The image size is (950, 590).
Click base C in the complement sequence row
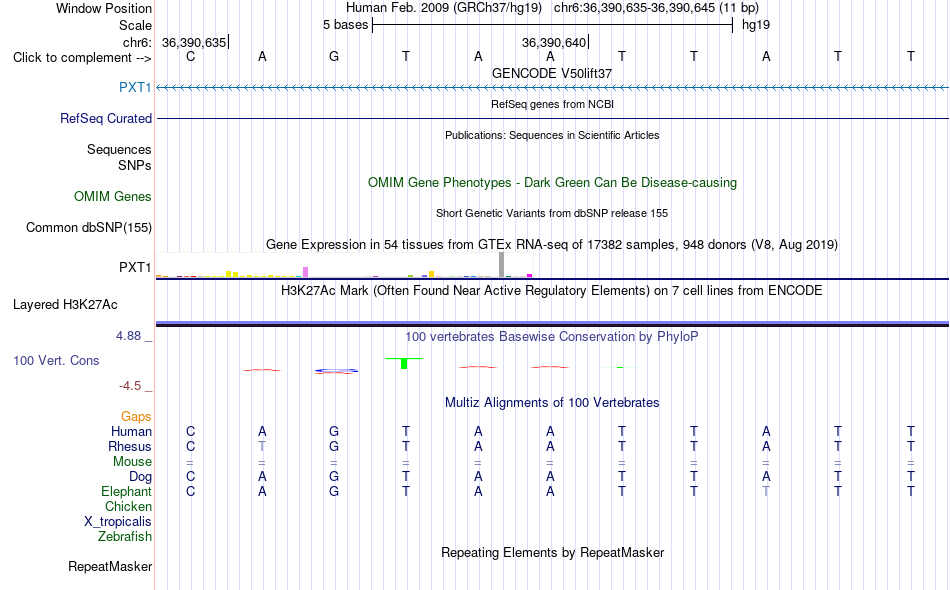click(190, 56)
